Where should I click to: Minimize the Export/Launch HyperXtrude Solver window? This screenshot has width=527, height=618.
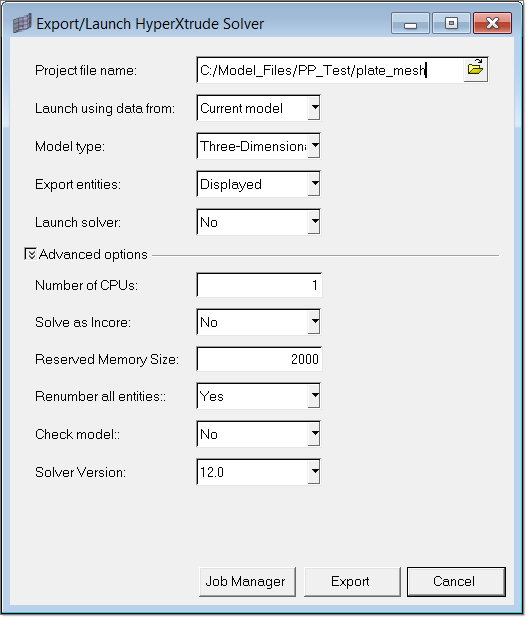[x=410, y=24]
